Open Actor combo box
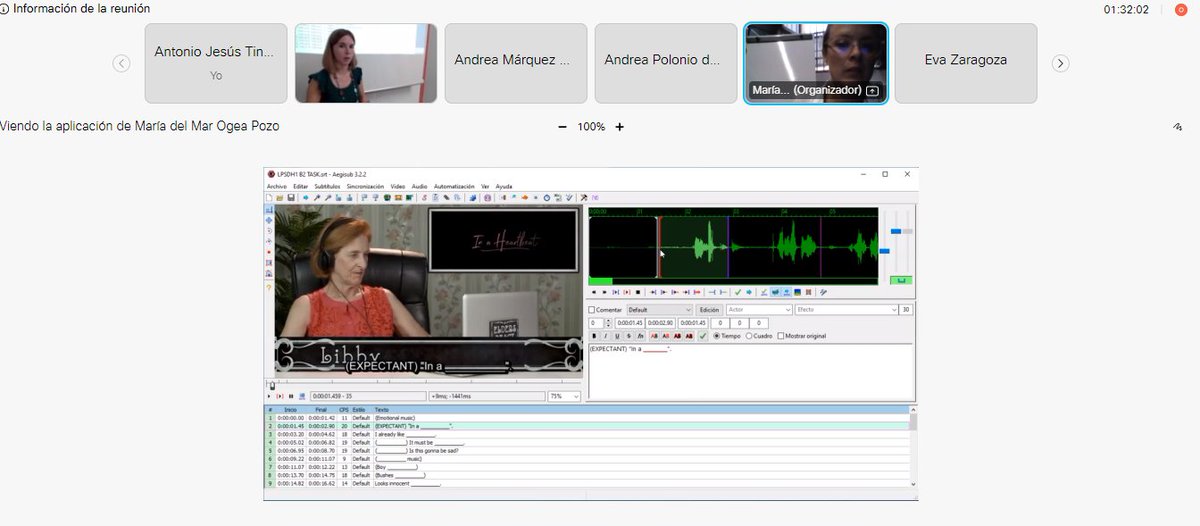The width and height of the screenshot is (1200, 526). [759, 310]
